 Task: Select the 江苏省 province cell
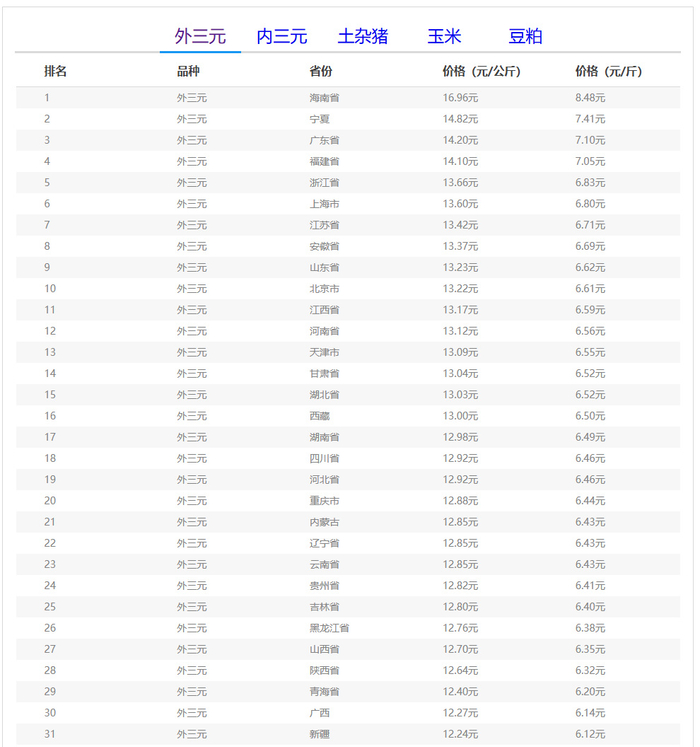point(325,225)
